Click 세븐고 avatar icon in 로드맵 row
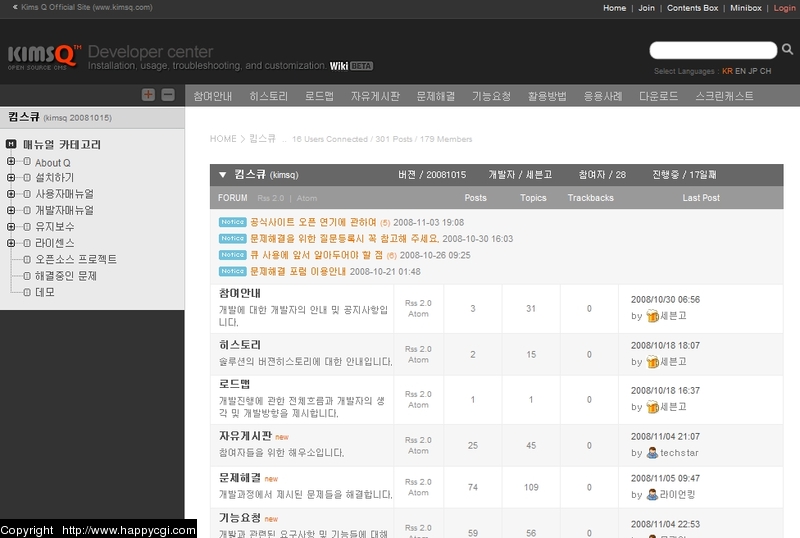The image size is (800, 538). (x=653, y=407)
